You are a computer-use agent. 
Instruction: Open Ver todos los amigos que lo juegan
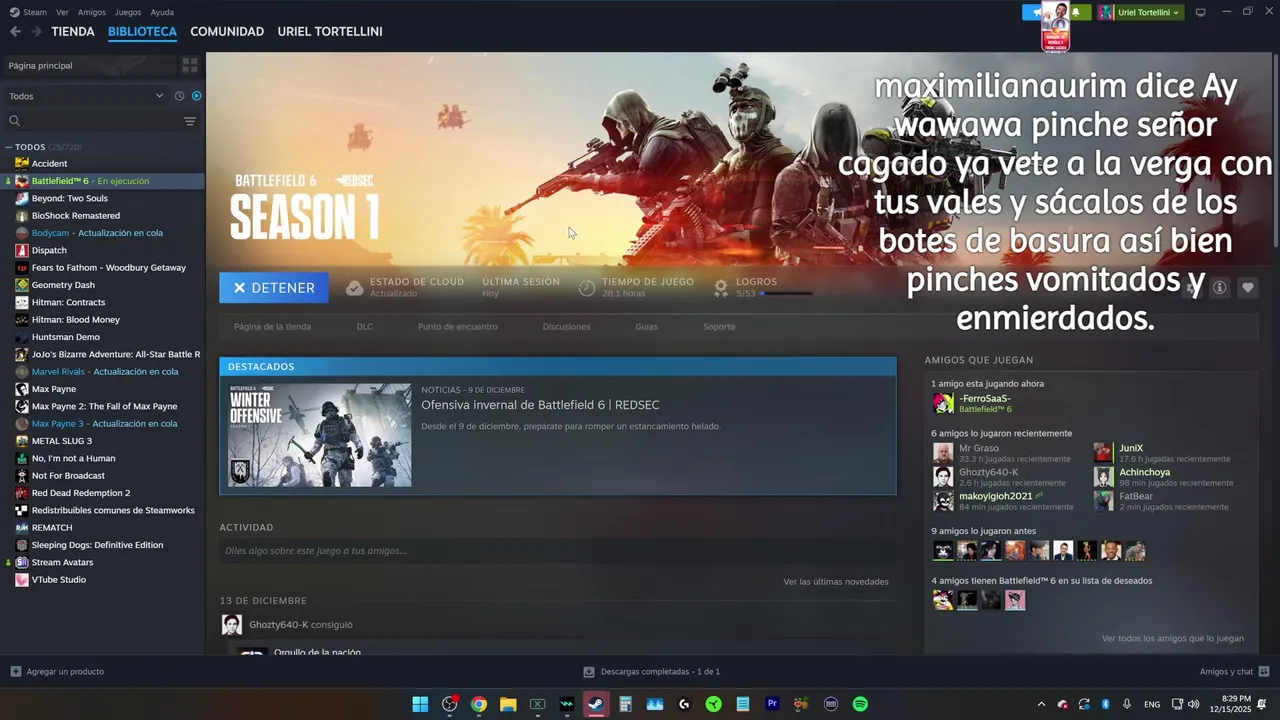tap(1173, 638)
